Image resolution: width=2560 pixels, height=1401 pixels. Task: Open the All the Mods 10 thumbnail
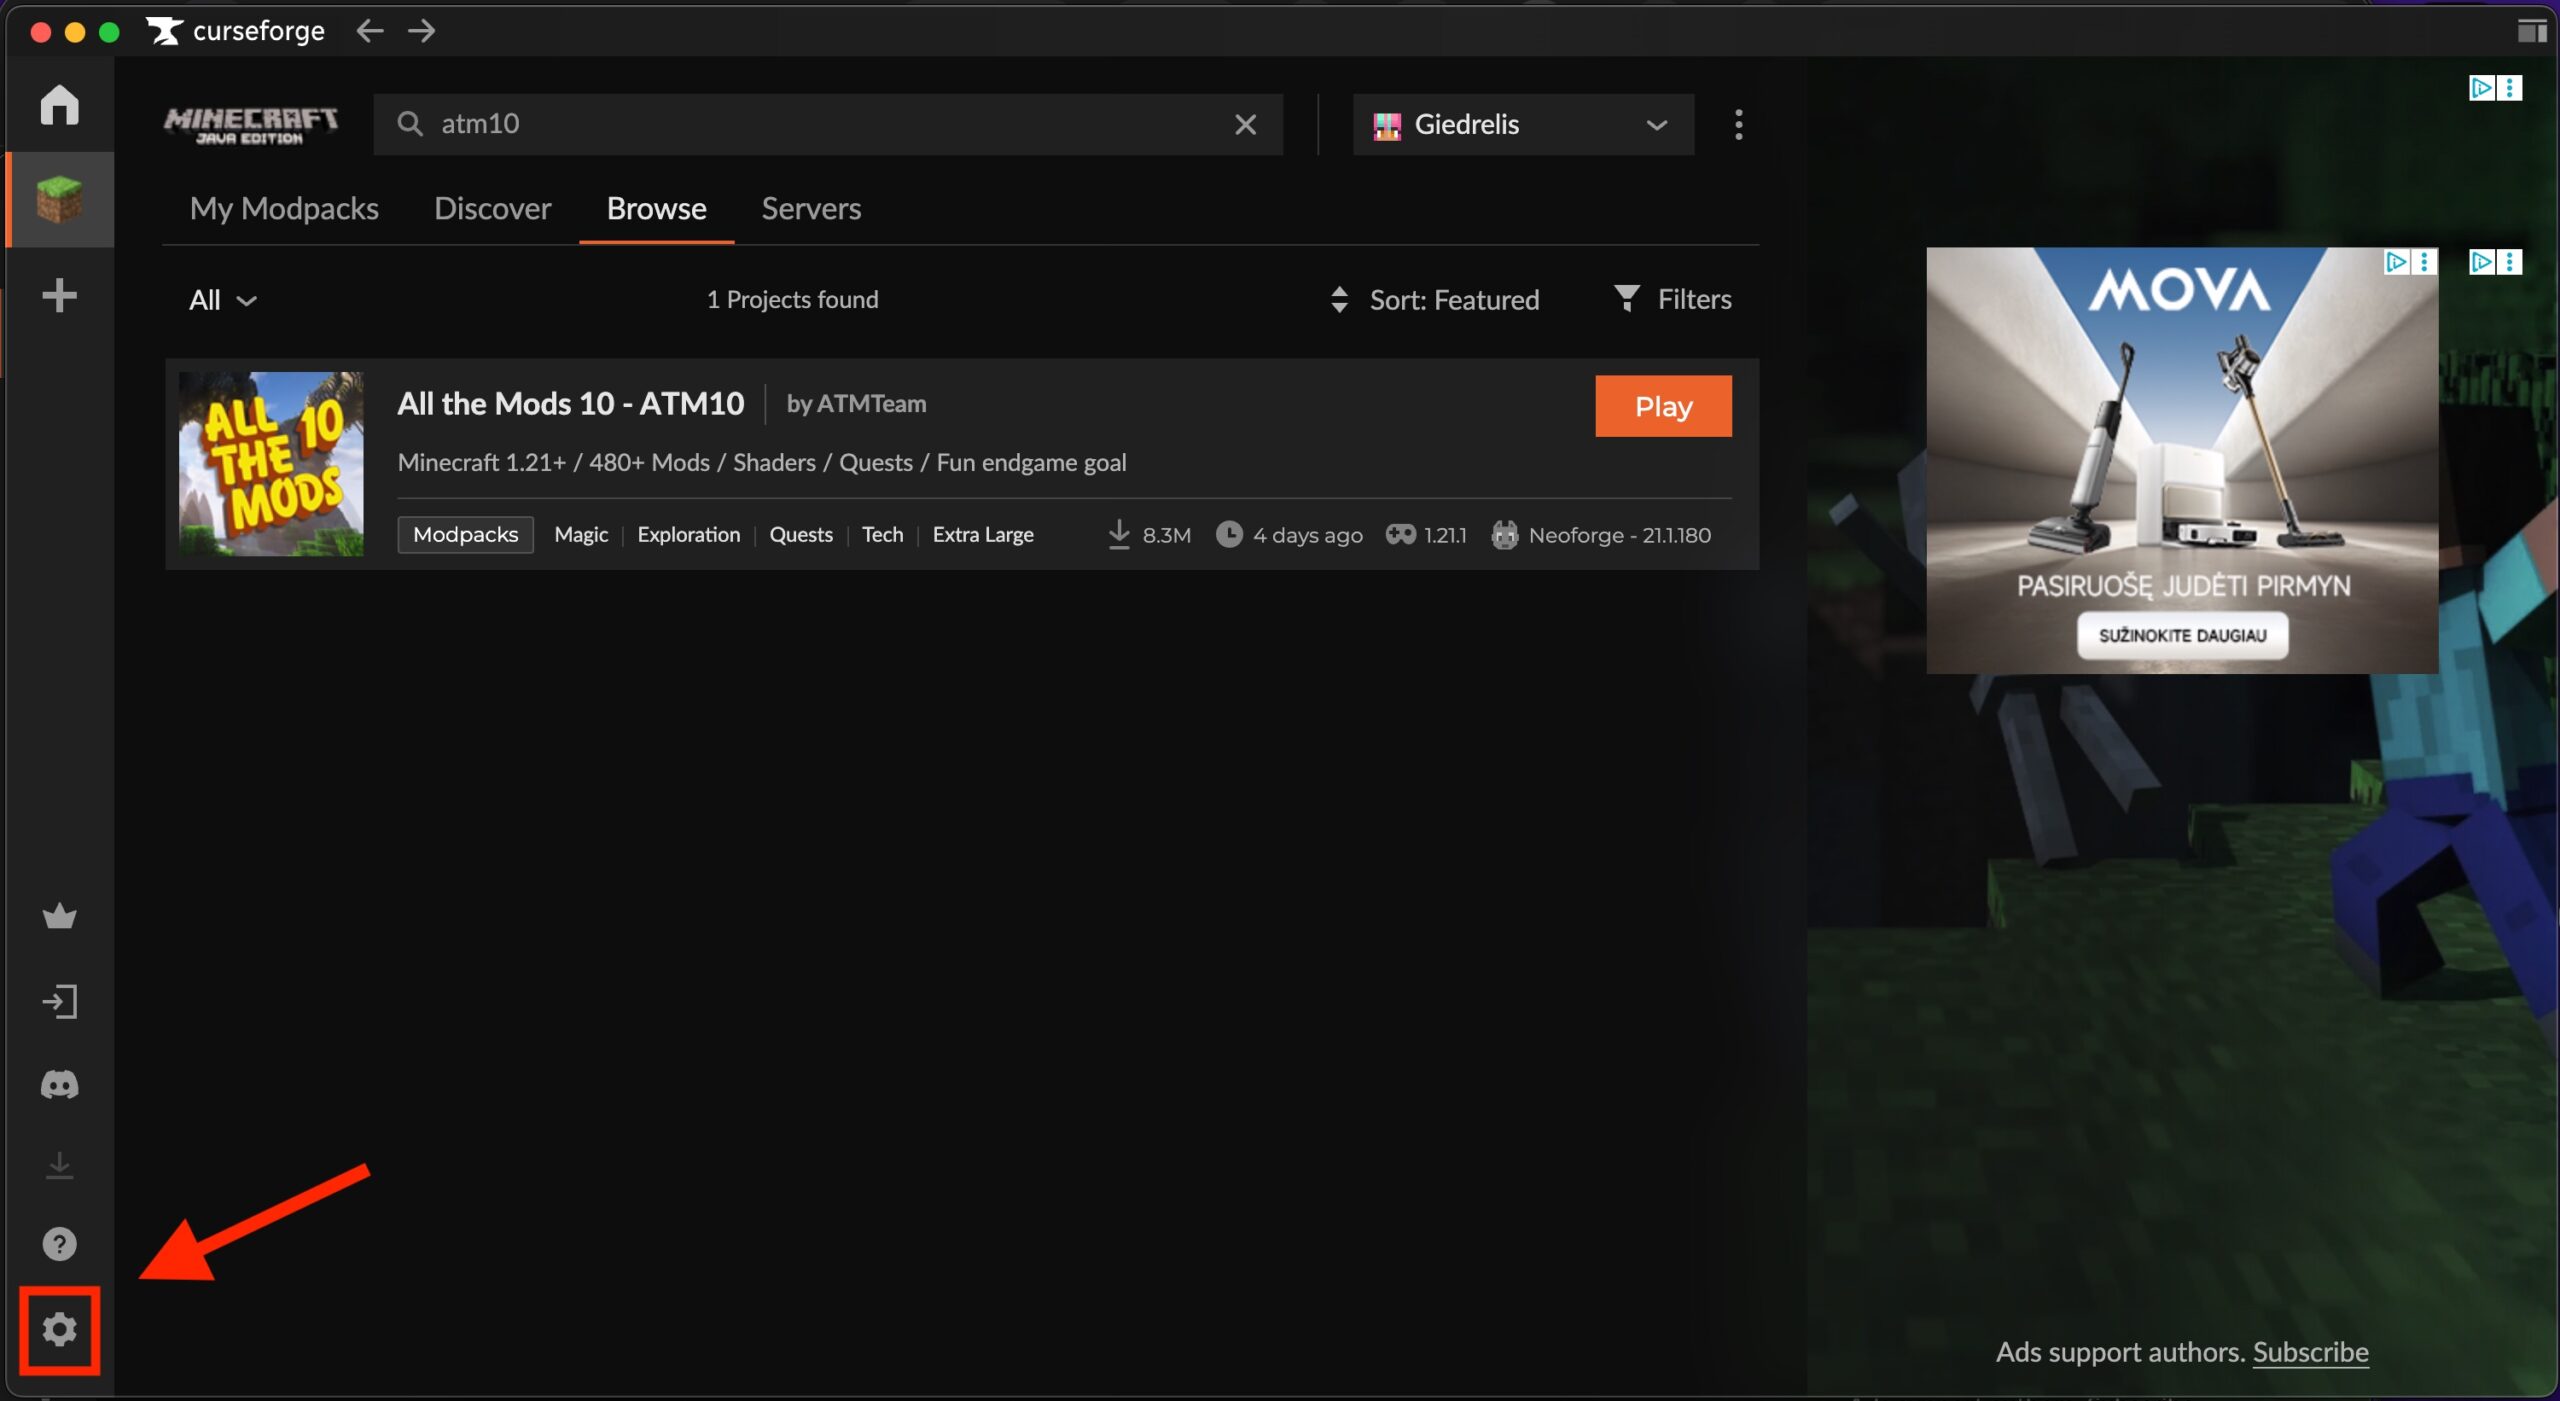271,464
